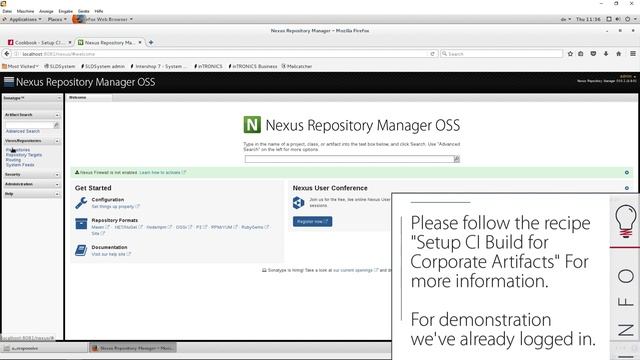
Task: Click the screen icon in top panel
Action: [609, 19]
